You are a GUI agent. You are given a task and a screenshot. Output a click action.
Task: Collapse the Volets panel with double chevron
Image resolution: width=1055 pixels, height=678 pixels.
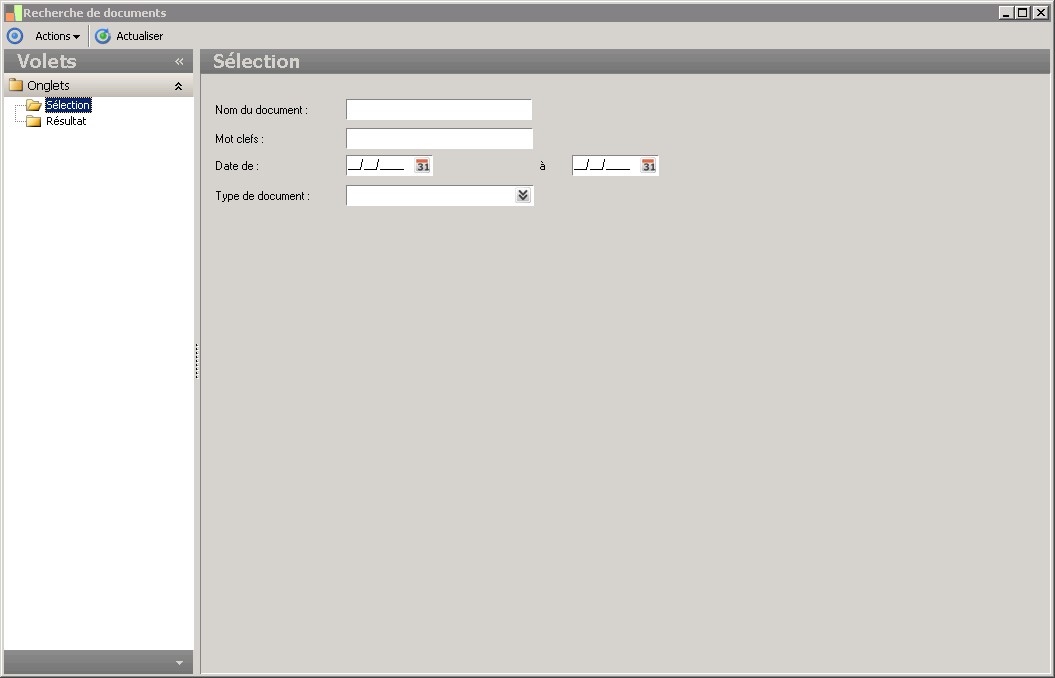tap(179, 62)
